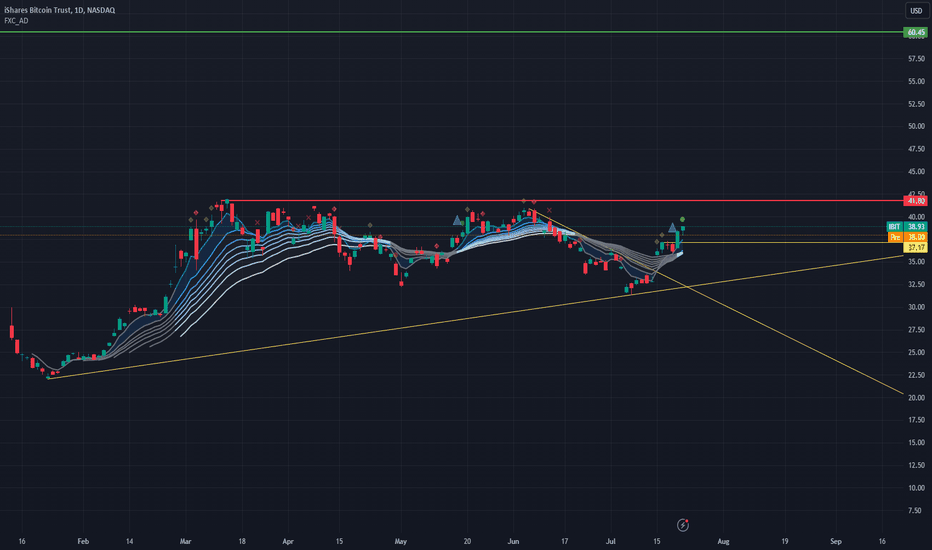
Task: Click the blue triangle marker near May 20
Action: tap(457, 221)
